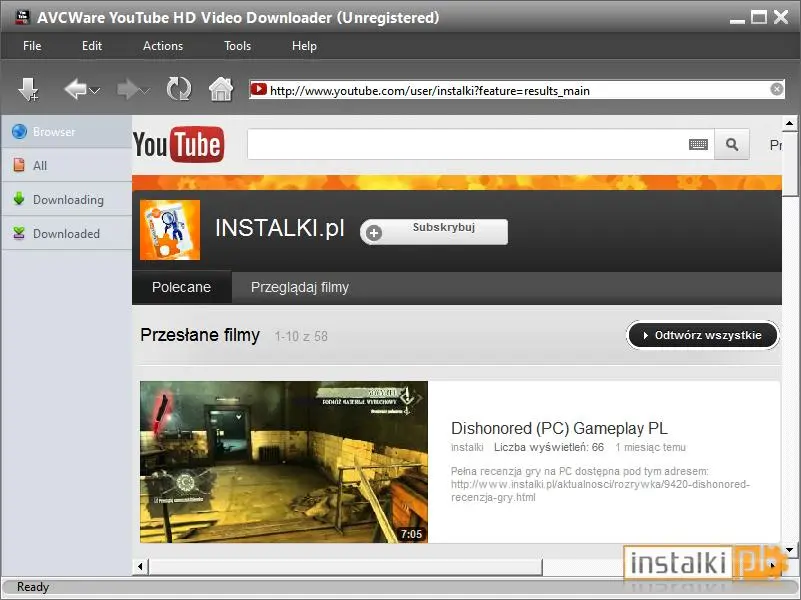This screenshot has height=600, width=801.
Task: Open the File menu
Action: (32, 46)
